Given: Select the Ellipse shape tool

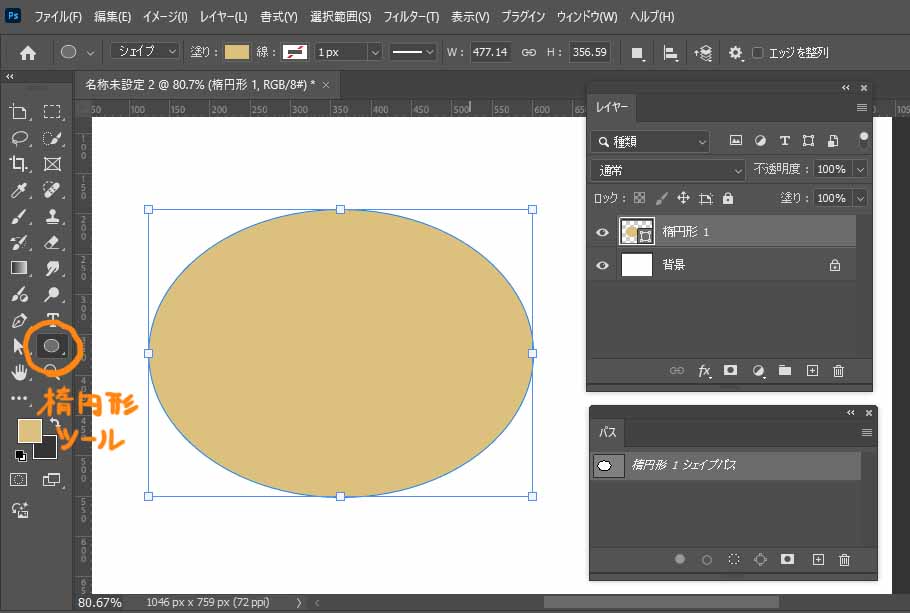Looking at the screenshot, I should 52,345.
